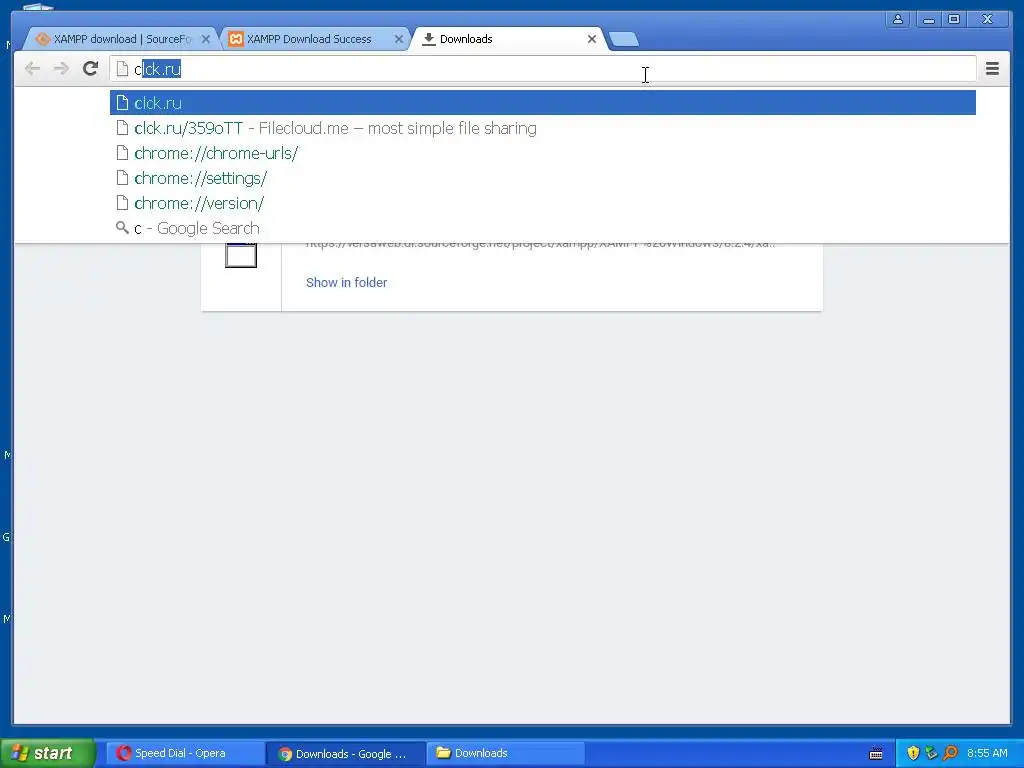The image size is (1024, 768).
Task: Click the 8:55 AM system clock
Action: tap(987, 753)
